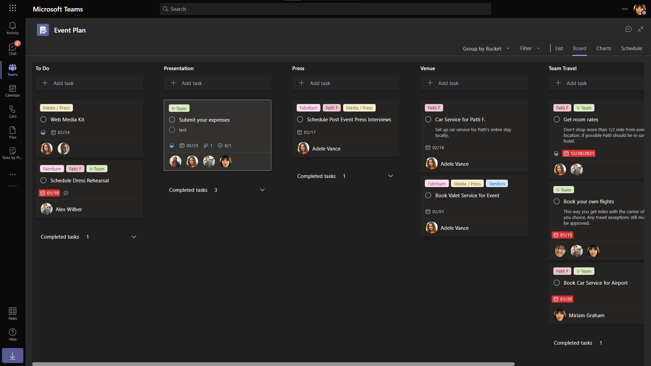Open the settings and more ellipsis

[x=624, y=9]
